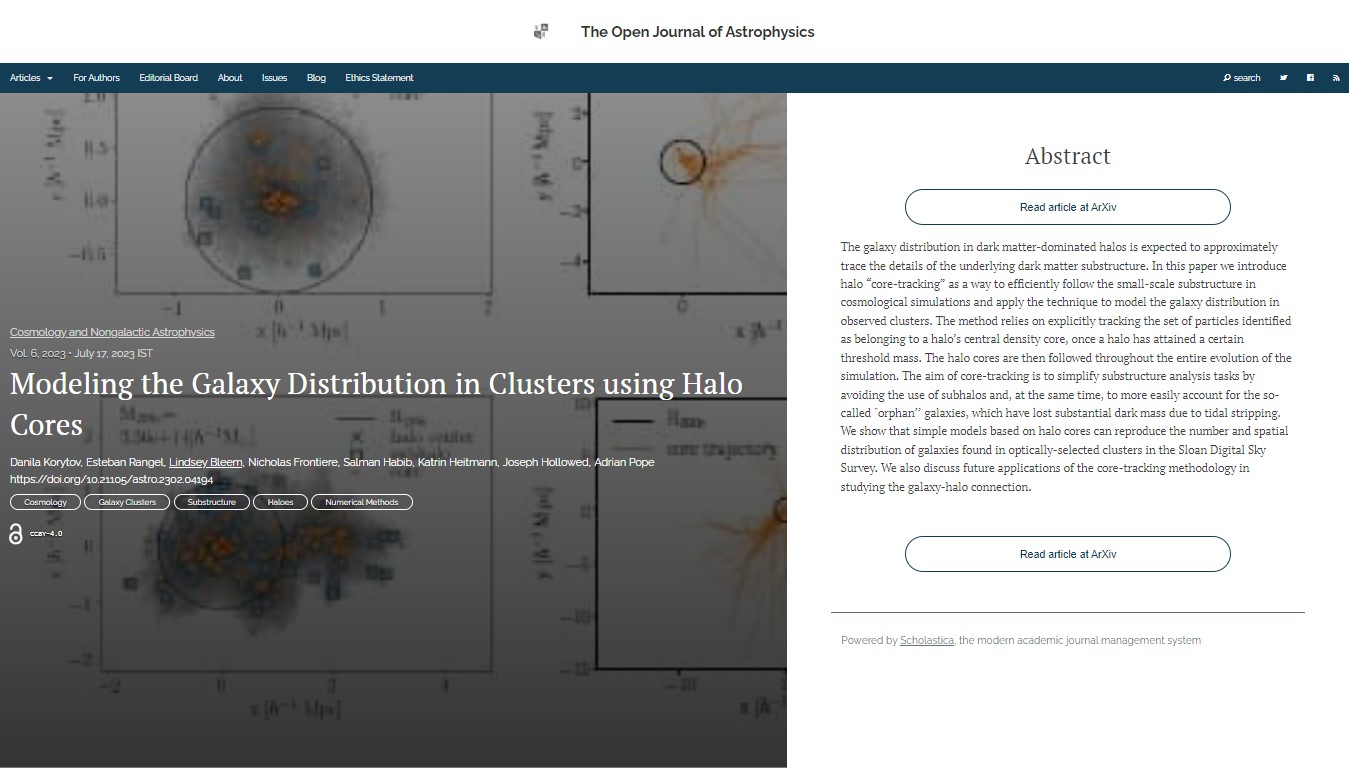
Task: Open the Ethics Statement page
Action: tap(379, 78)
